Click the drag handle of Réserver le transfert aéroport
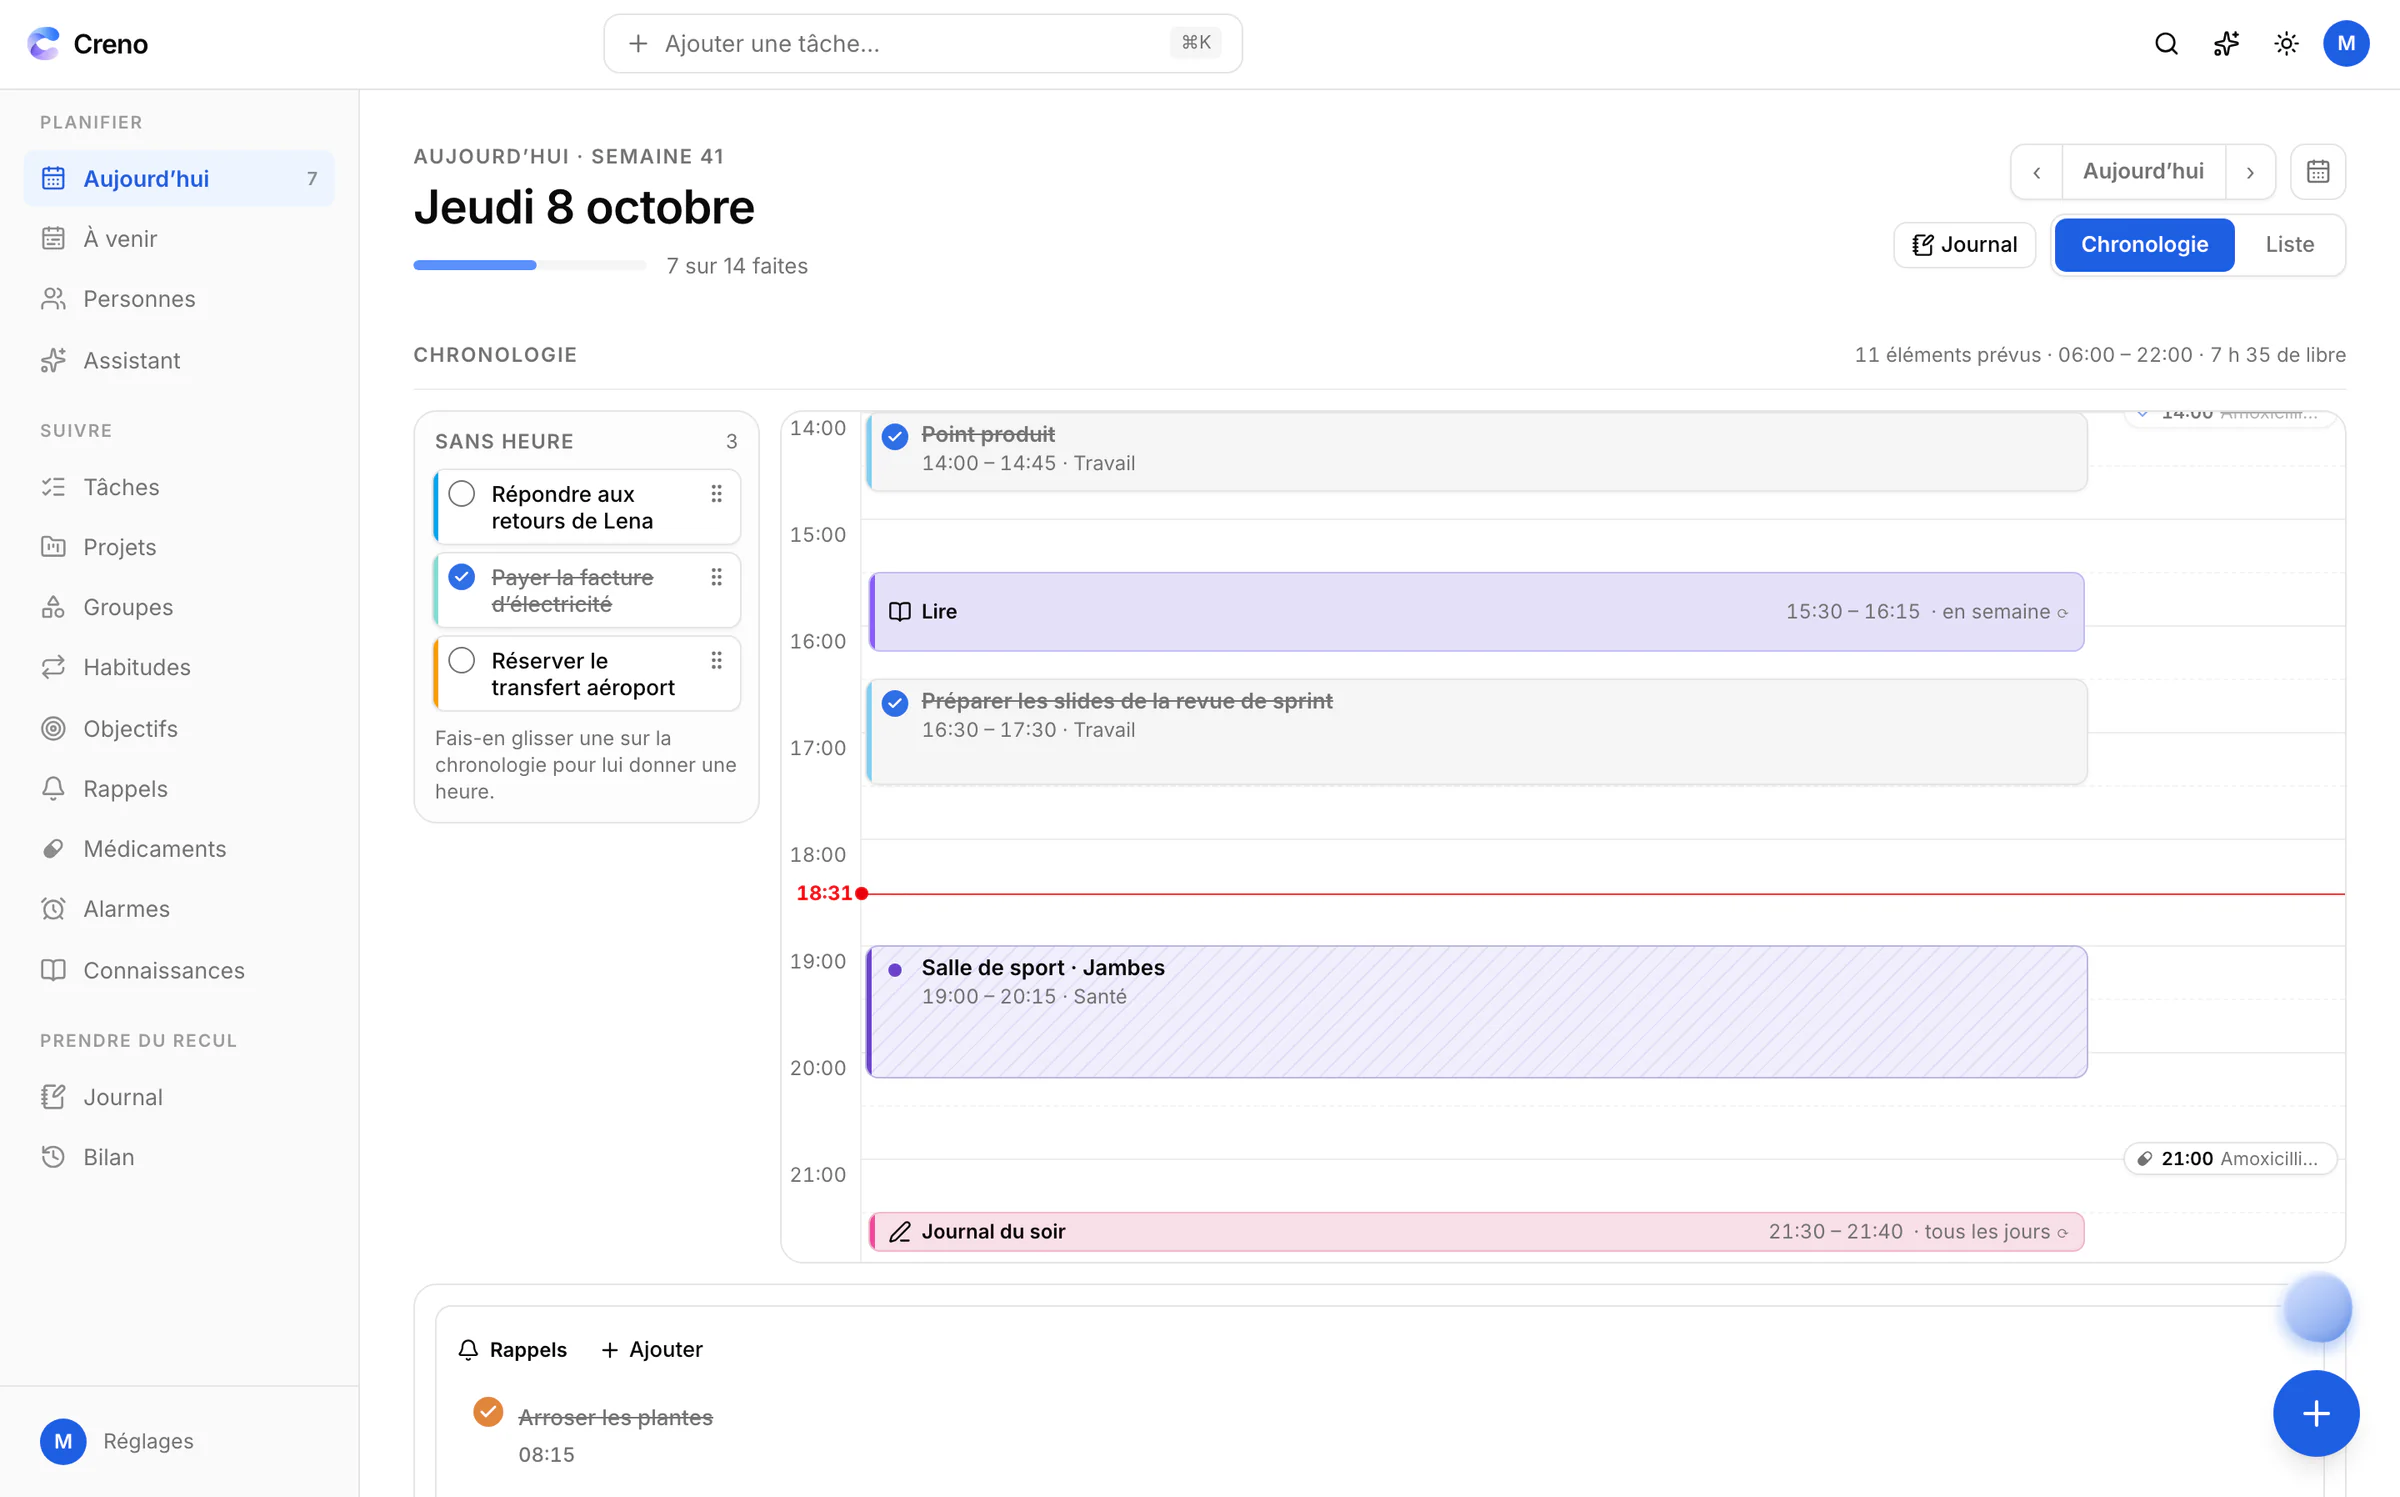 (717, 660)
